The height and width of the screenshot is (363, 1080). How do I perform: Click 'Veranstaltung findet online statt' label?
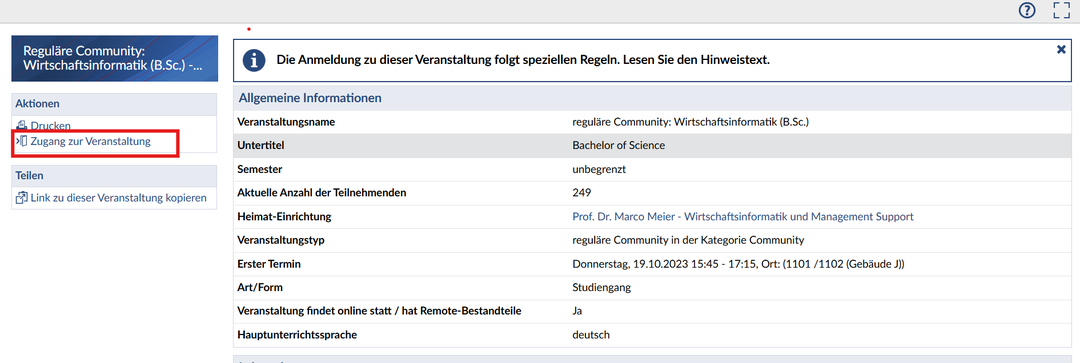[x=379, y=311]
